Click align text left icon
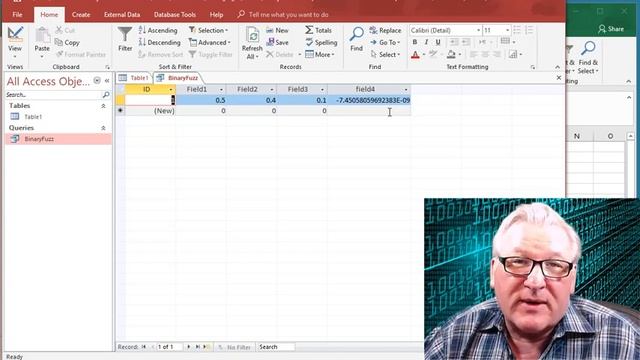Screen dimensions: 640x360 (473, 54)
